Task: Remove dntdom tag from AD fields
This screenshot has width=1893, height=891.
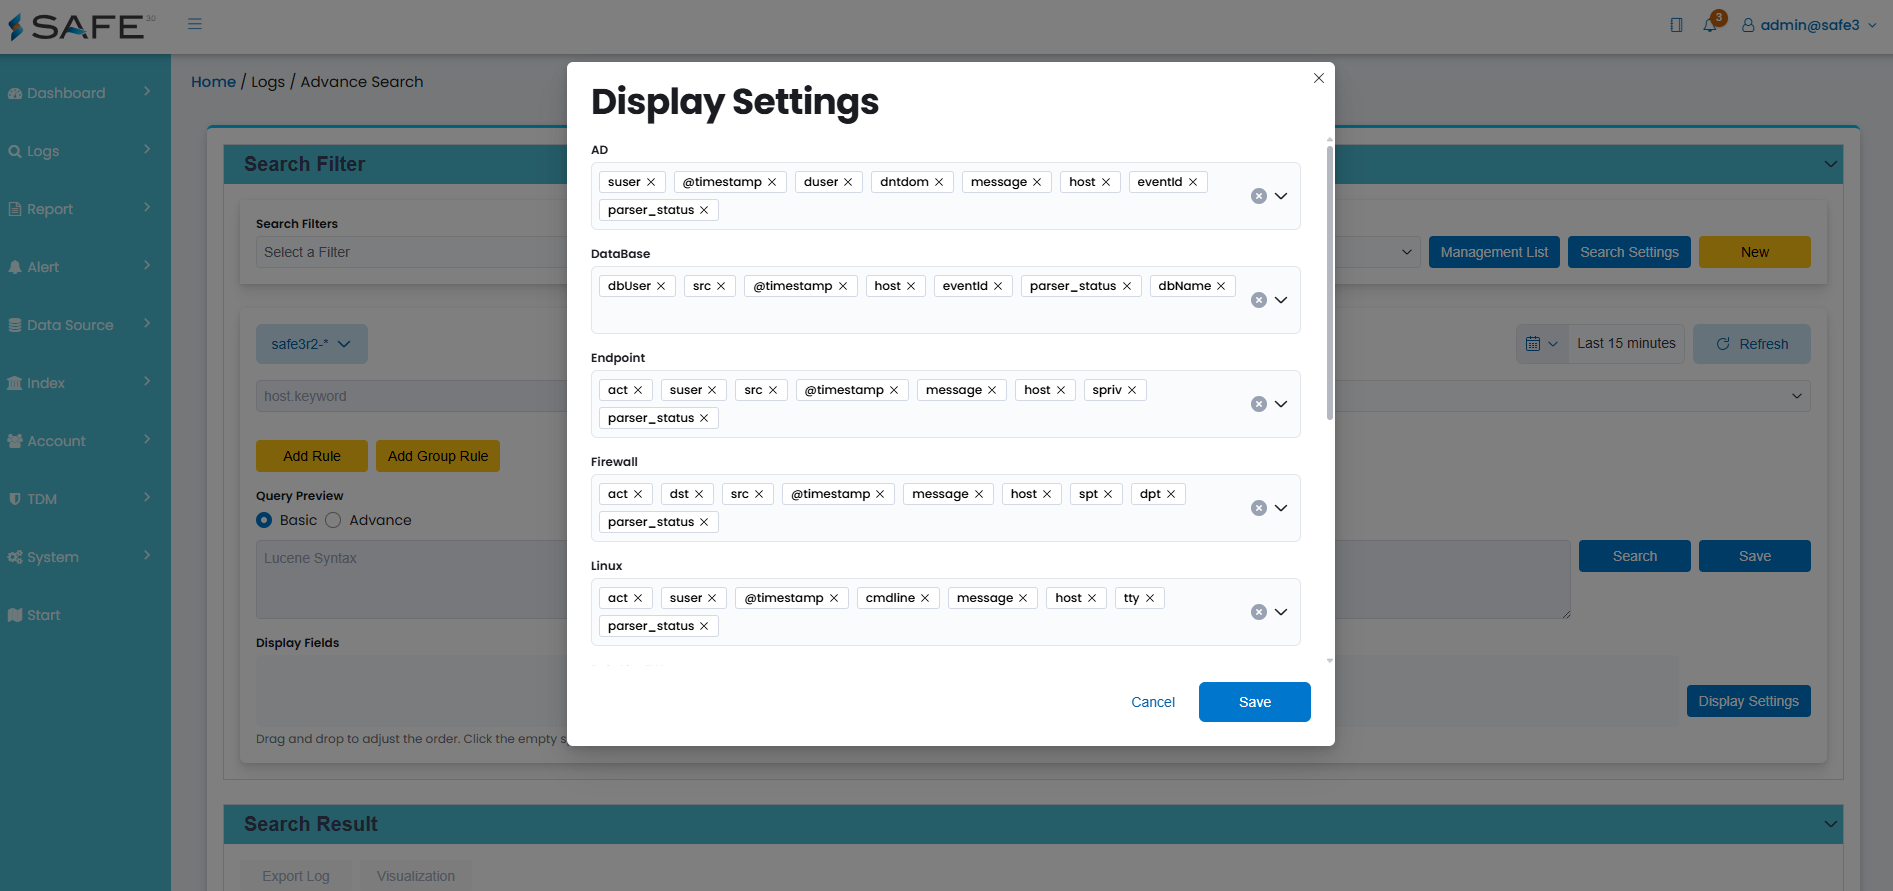Action: pyautogui.click(x=939, y=182)
